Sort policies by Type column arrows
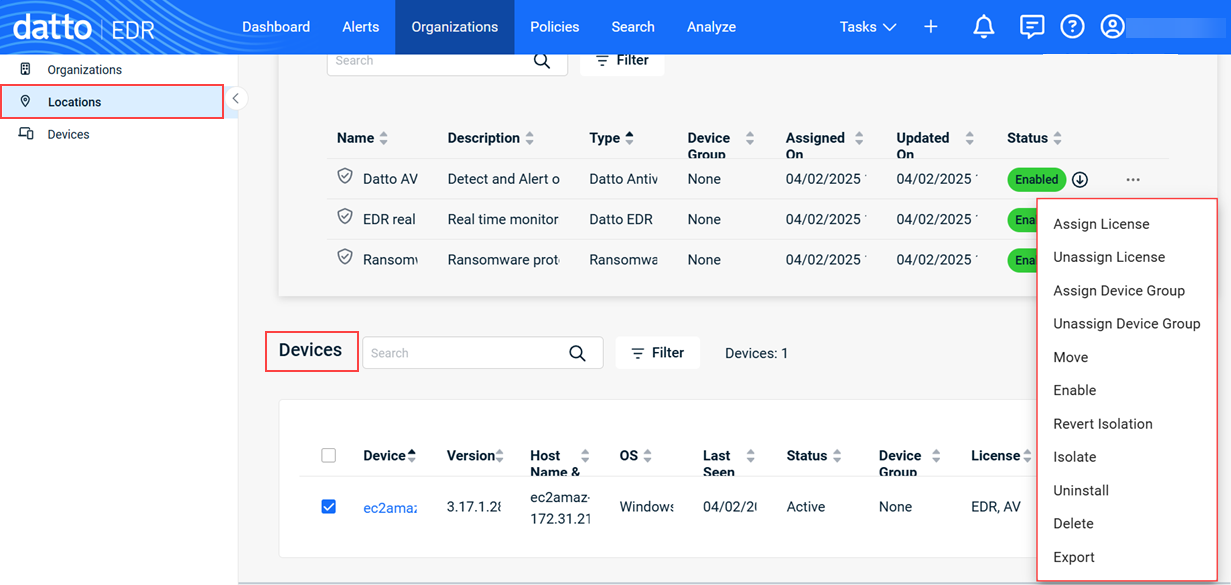This screenshot has height=585, width=1231. click(x=629, y=138)
